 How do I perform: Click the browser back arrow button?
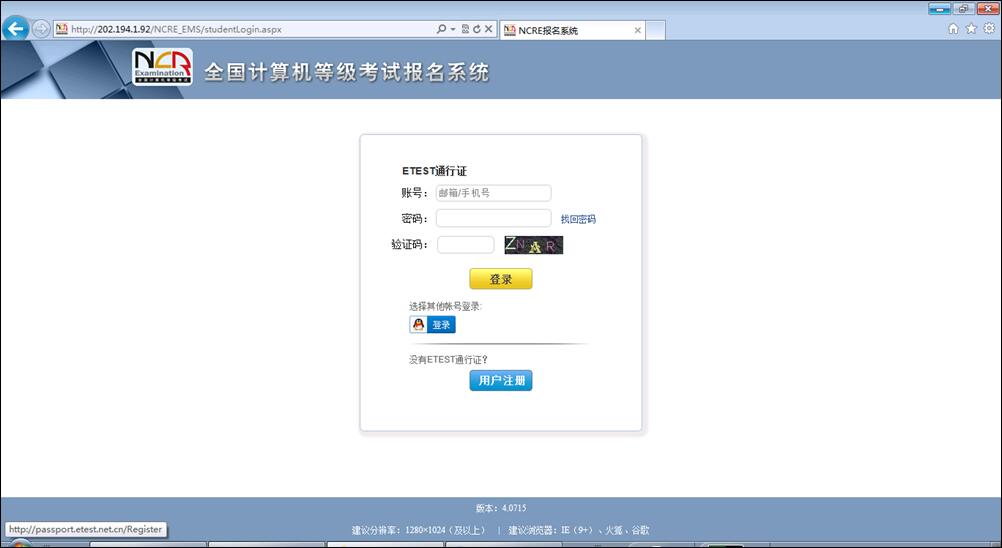(16, 28)
